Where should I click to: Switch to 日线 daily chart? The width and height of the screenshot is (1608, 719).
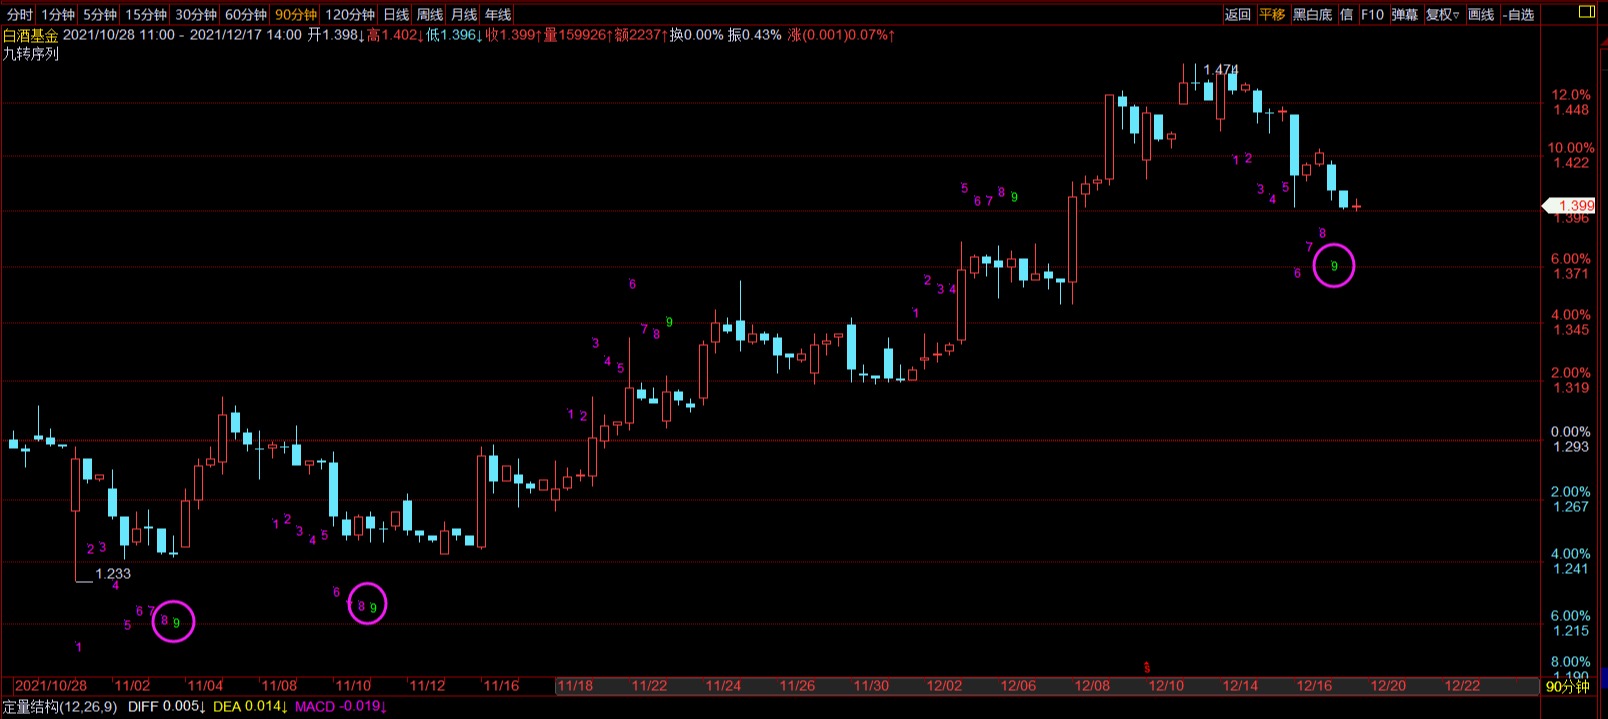(x=397, y=15)
